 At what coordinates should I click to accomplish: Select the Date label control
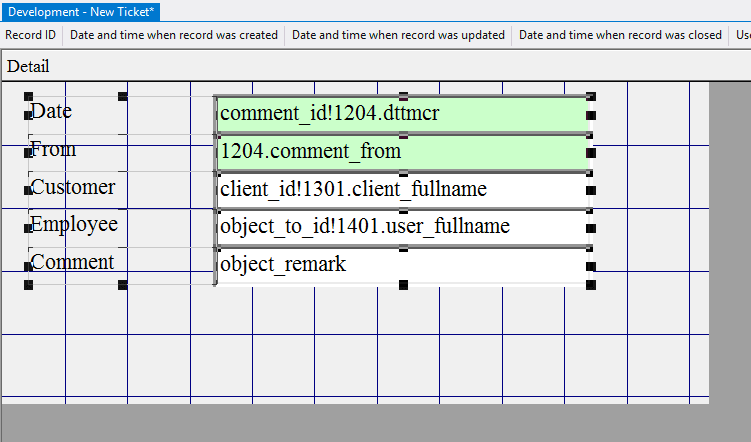point(52,111)
